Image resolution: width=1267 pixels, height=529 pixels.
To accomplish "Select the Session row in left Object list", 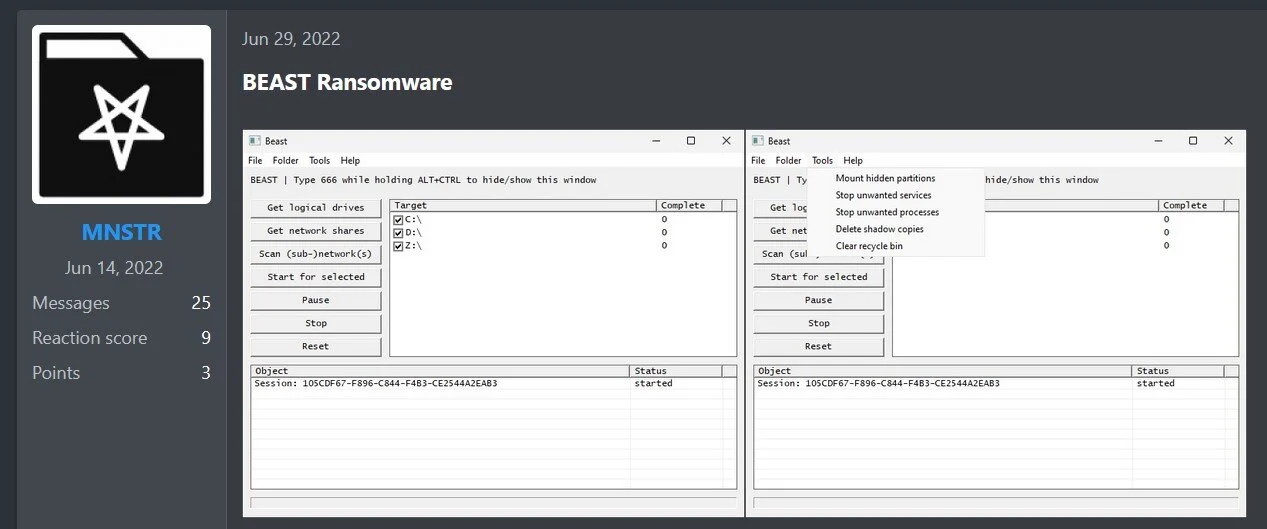I will click(440, 383).
